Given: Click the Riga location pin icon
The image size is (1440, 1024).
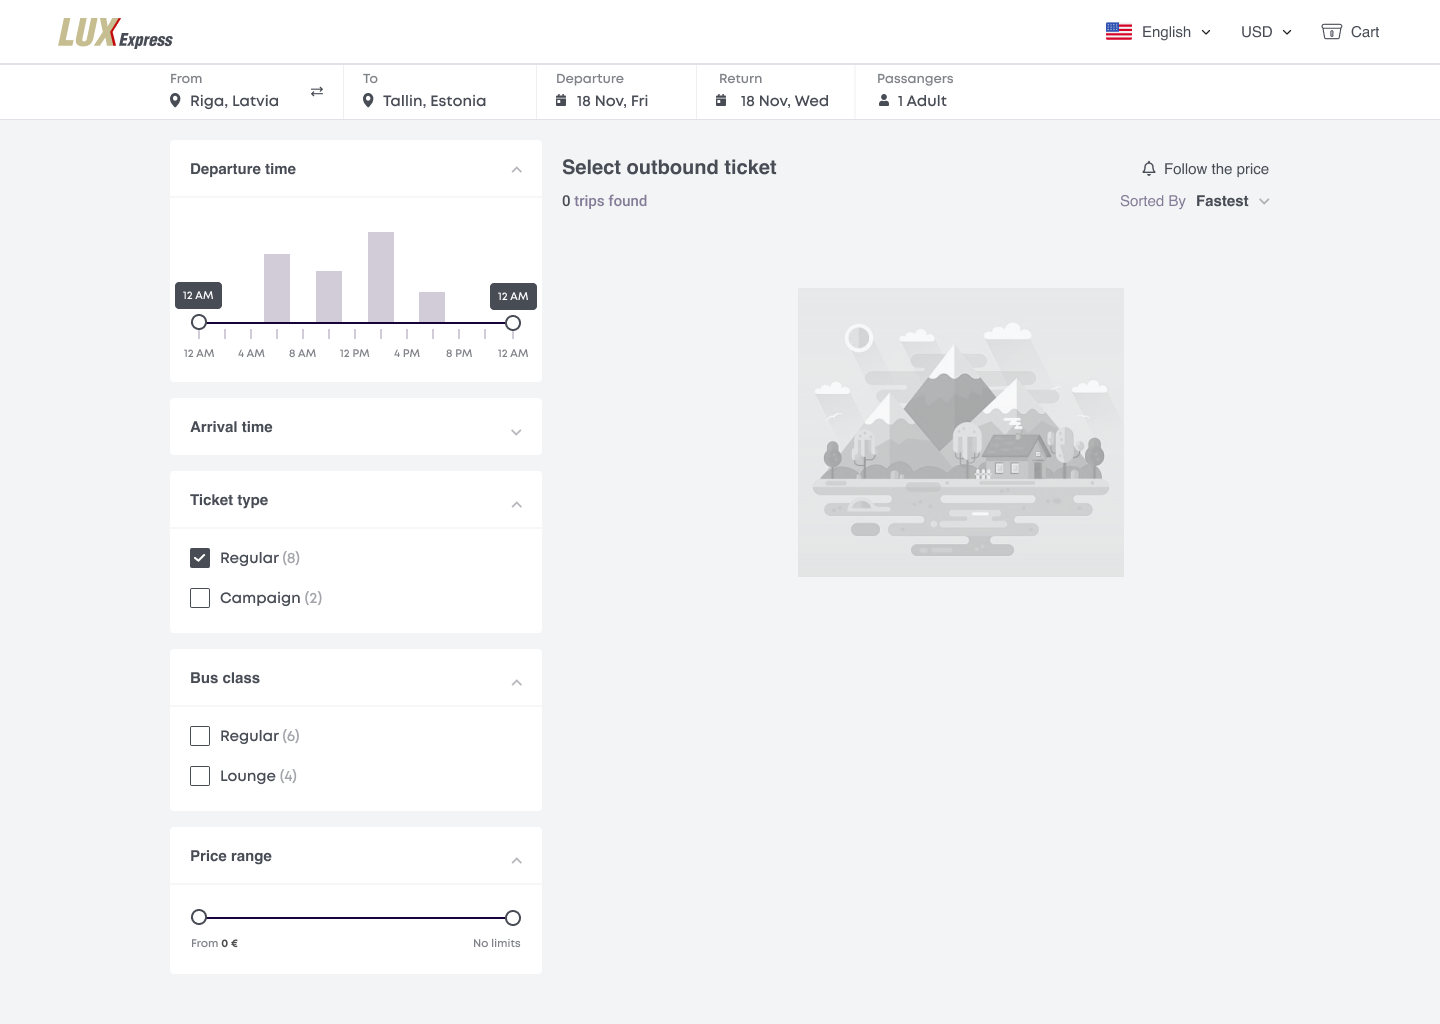Looking at the screenshot, I should (x=175, y=101).
